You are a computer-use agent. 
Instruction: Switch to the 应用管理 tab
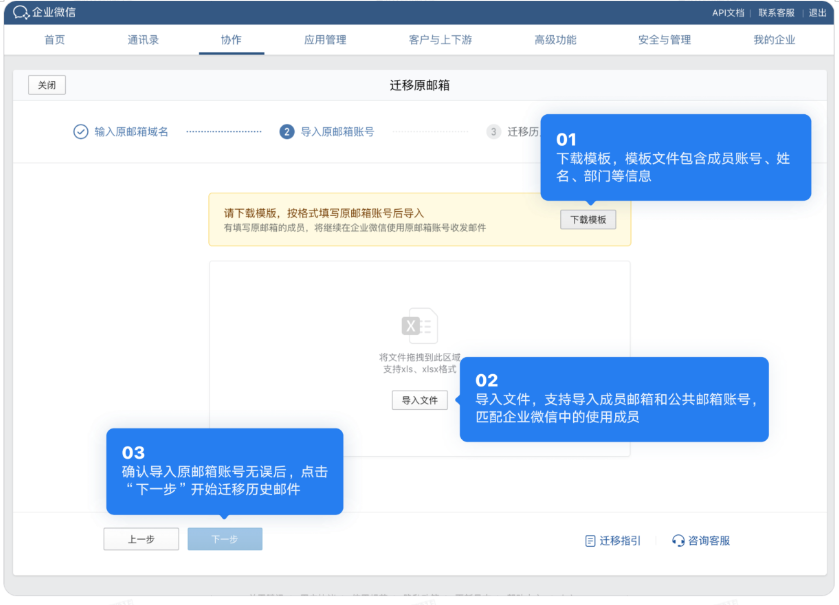pyautogui.click(x=323, y=41)
